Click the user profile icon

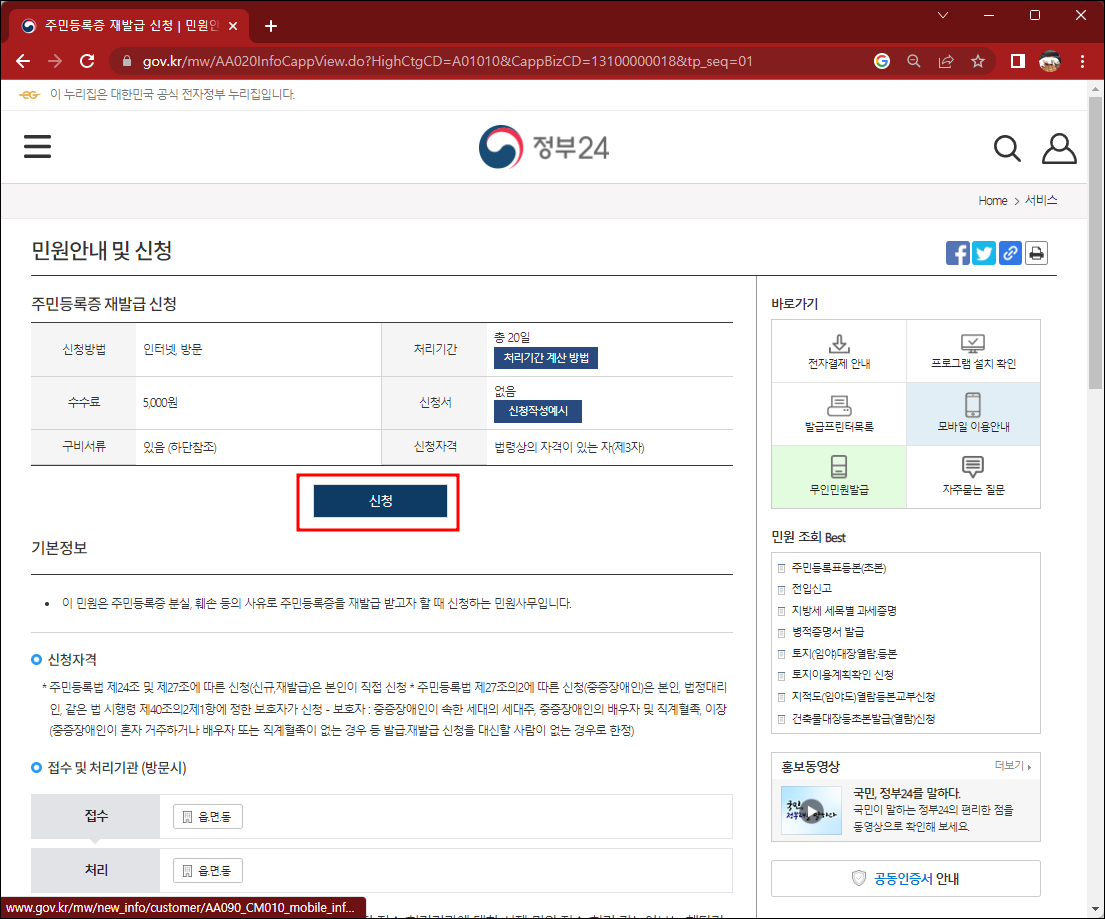pos(1059,147)
